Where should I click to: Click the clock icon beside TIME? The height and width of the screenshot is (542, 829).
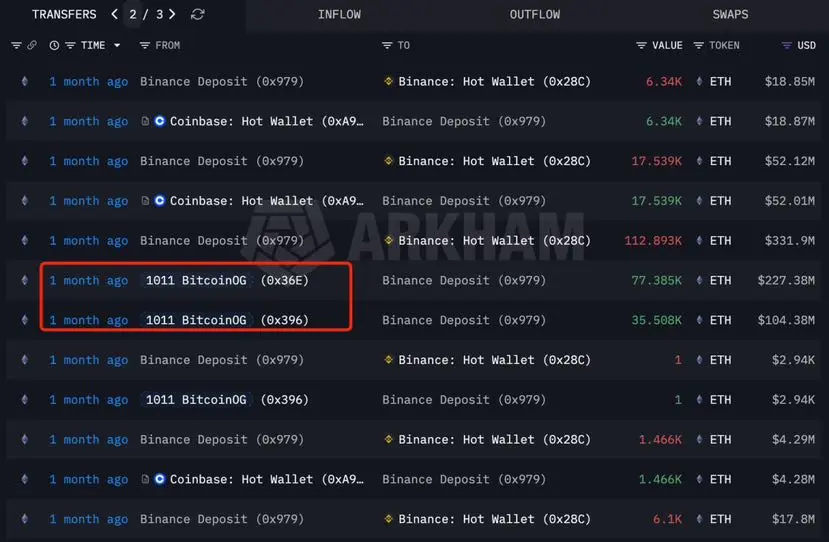point(54,45)
